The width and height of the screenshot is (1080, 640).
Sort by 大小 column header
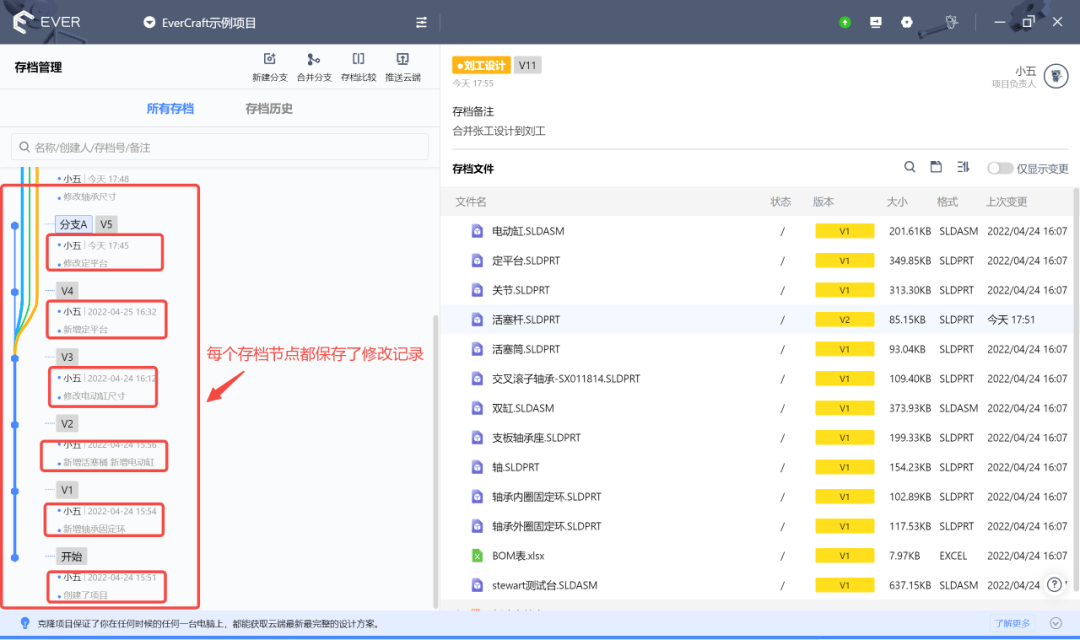(897, 202)
